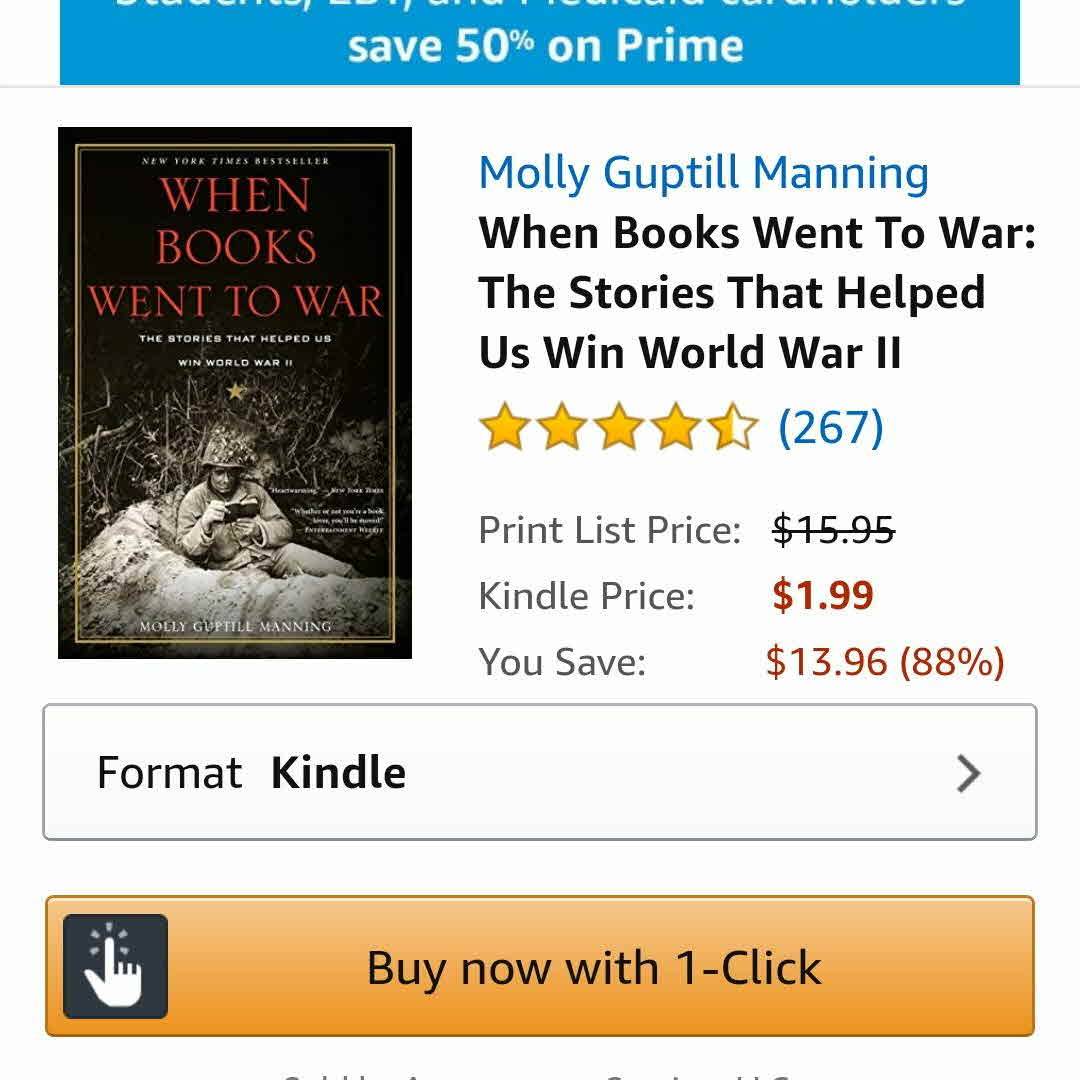Image resolution: width=1080 pixels, height=1080 pixels.
Task: Click the struck-through $15.95 list price
Action: [x=833, y=530]
